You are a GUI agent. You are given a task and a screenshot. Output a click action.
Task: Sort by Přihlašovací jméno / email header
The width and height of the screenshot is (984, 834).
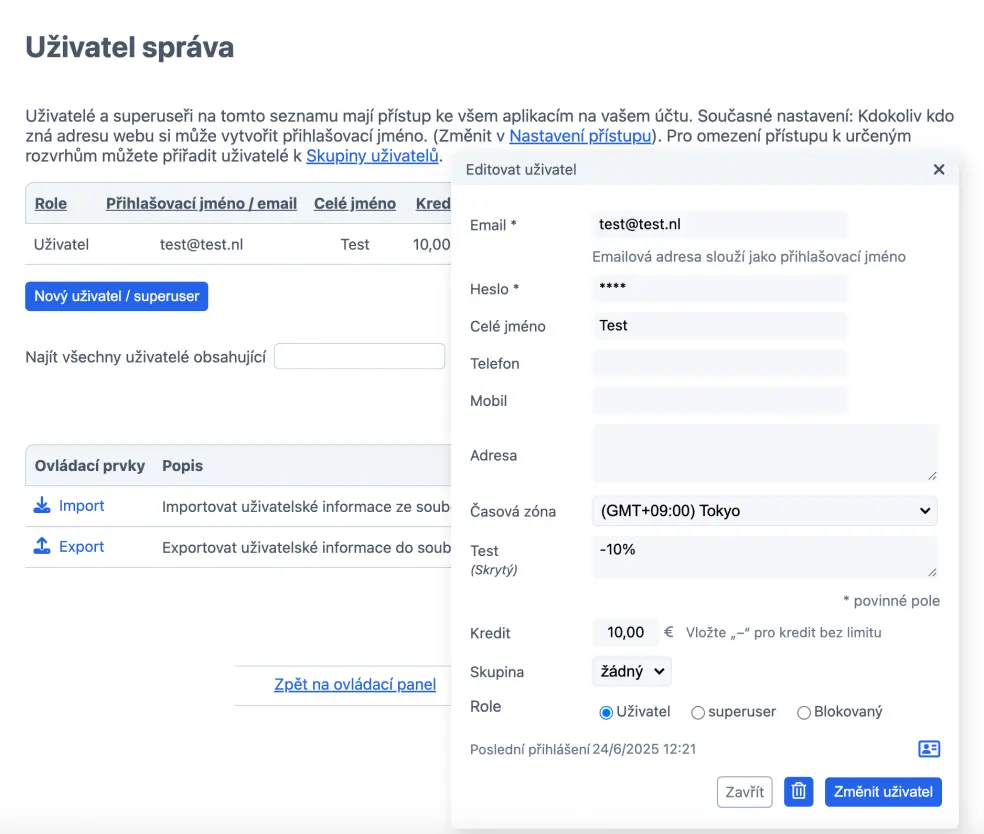201,204
